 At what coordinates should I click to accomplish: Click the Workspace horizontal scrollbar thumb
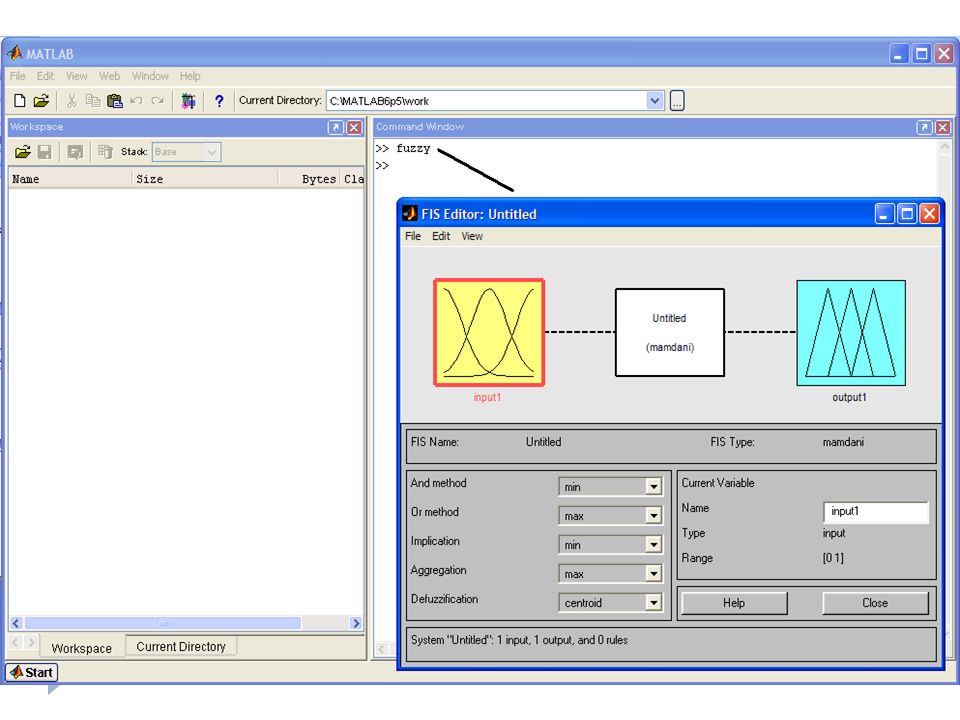[163, 623]
